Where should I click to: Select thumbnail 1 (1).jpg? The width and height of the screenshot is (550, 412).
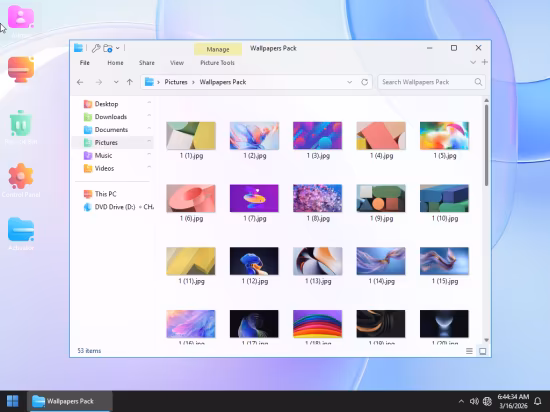(191, 136)
